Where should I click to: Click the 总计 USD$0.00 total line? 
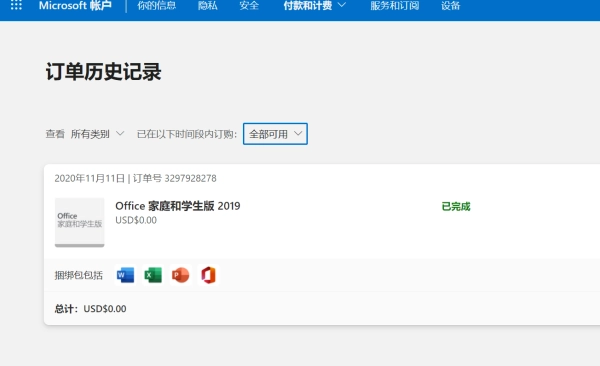coord(90,309)
